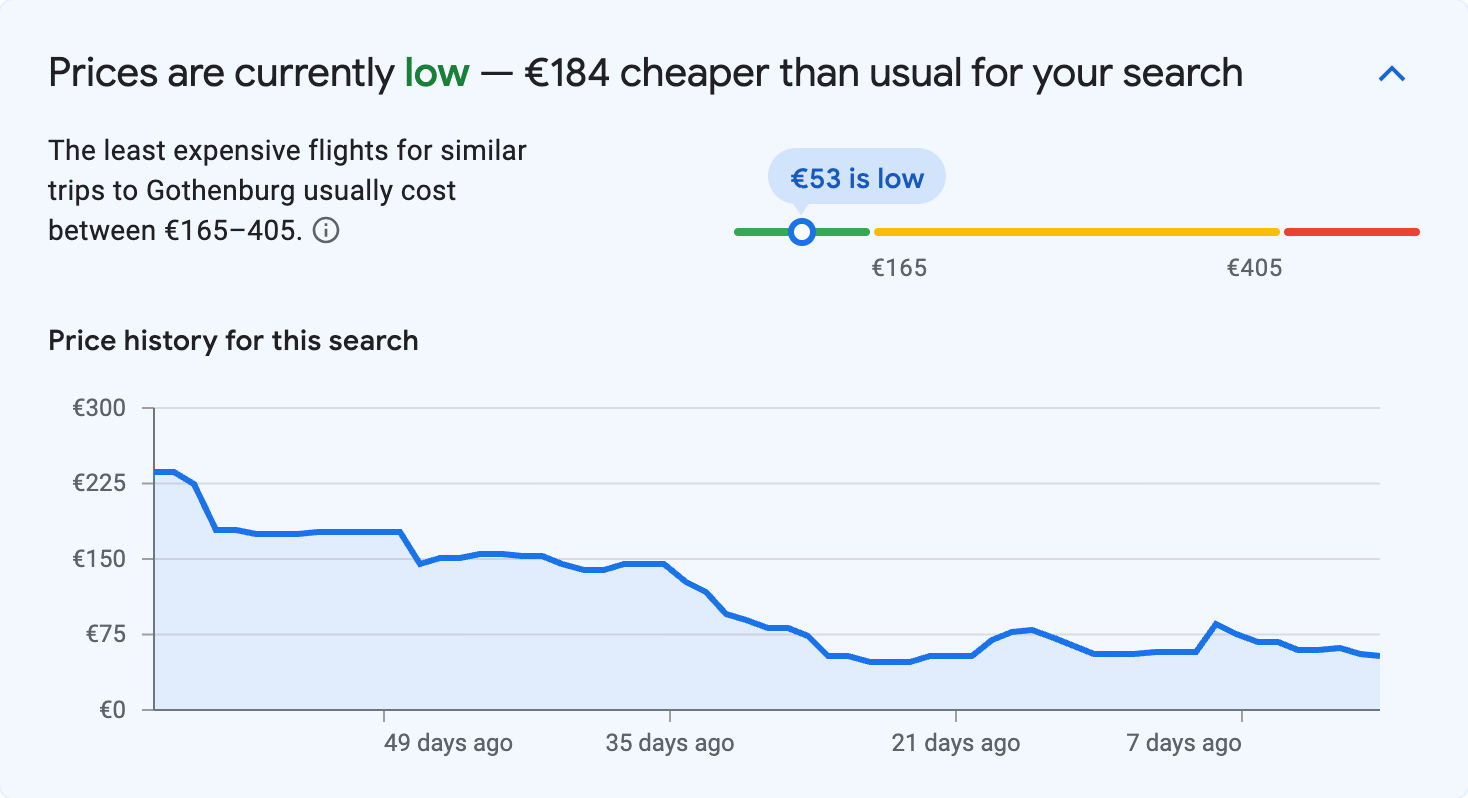Image resolution: width=1468 pixels, height=798 pixels.
Task: Click the yellow typical-price segment
Action: pyautogui.click(x=1075, y=231)
